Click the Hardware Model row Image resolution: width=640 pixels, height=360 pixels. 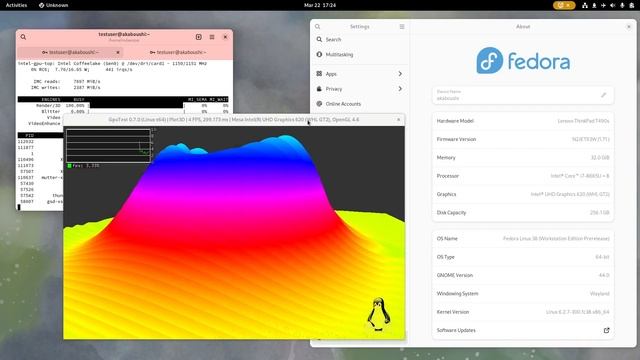click(523, 121)
